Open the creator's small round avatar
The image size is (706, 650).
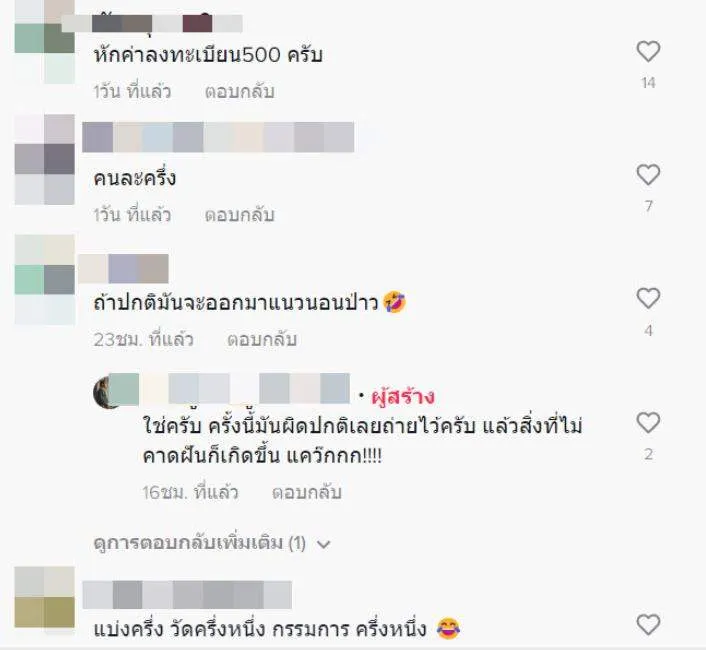[107, 392]
